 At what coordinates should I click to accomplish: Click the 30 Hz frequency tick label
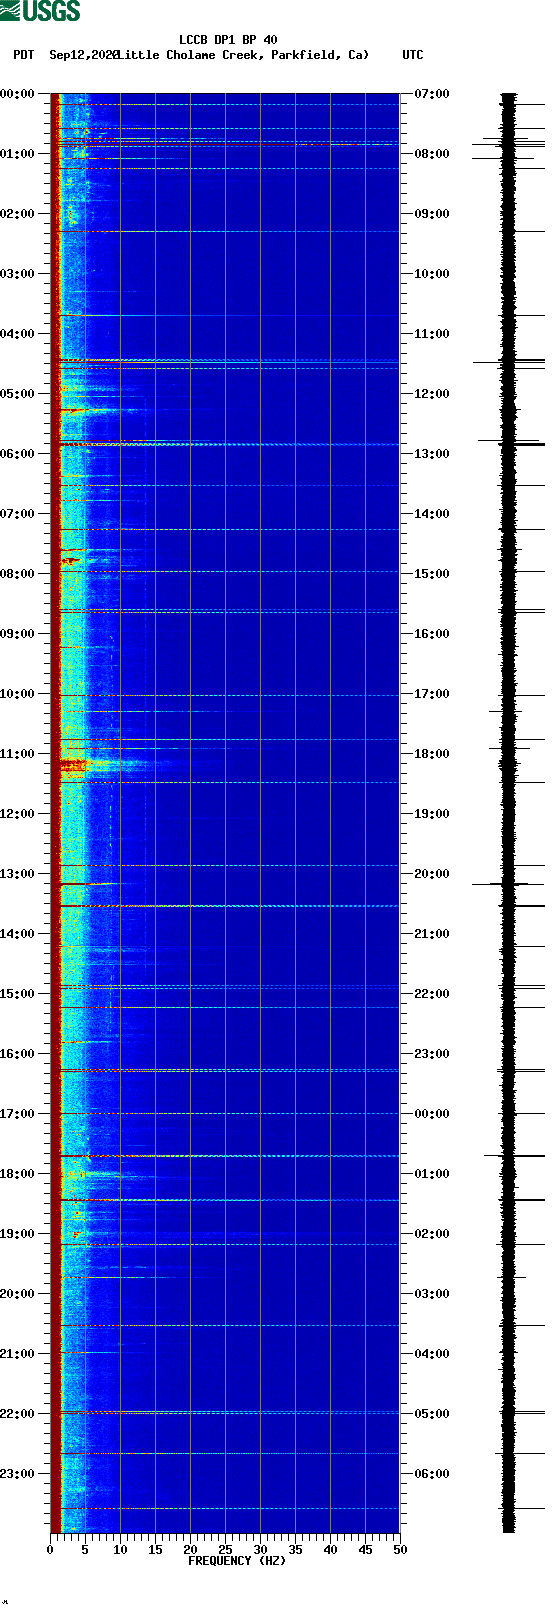point(260,1550)
